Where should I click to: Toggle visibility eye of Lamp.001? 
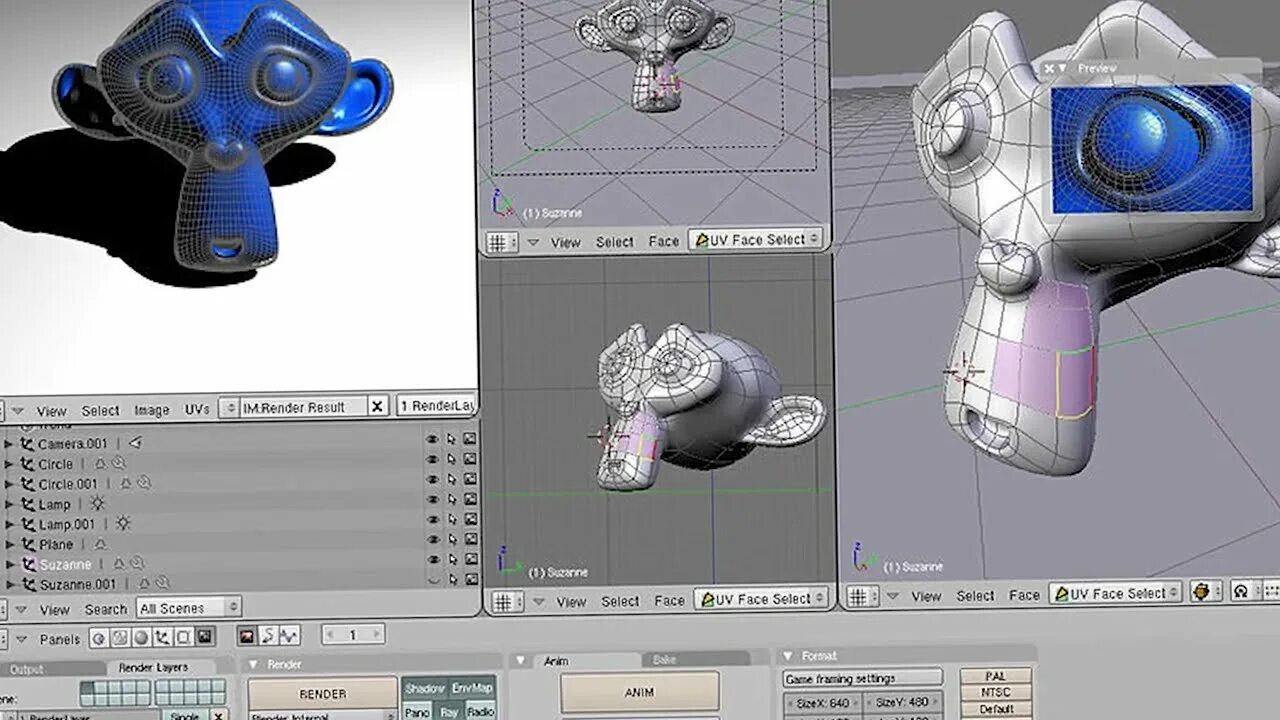433,519
